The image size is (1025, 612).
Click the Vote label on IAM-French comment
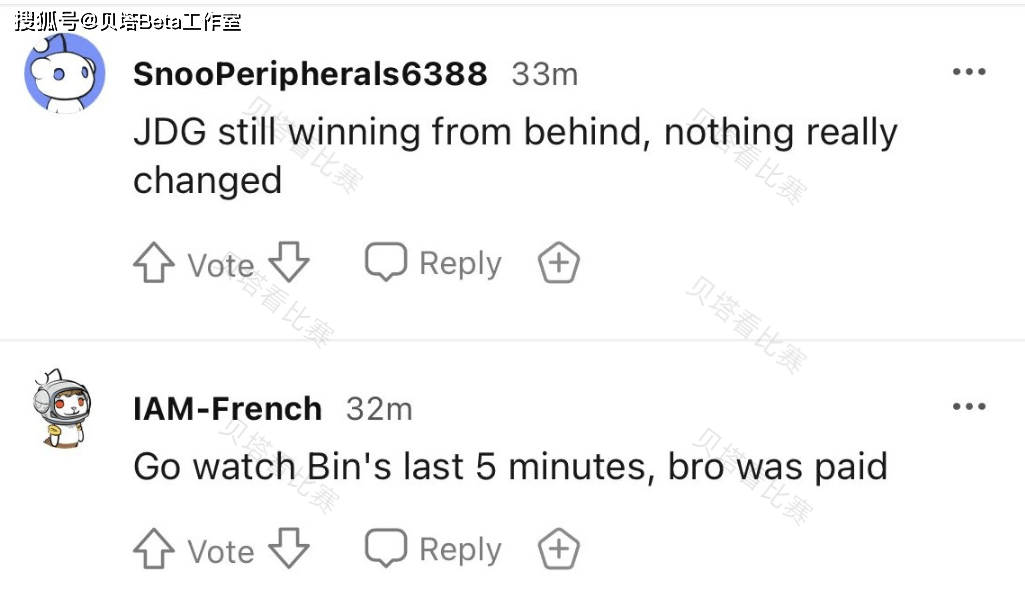point(221,551)
